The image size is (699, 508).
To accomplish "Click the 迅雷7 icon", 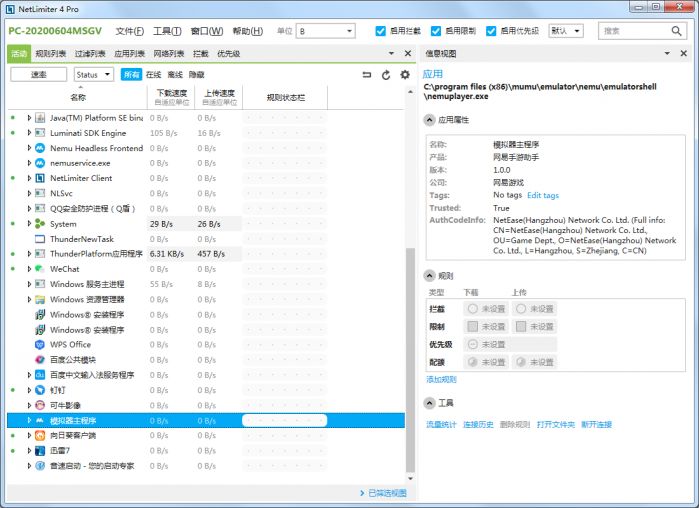I will pyautogui.click(x=40, y=451).
